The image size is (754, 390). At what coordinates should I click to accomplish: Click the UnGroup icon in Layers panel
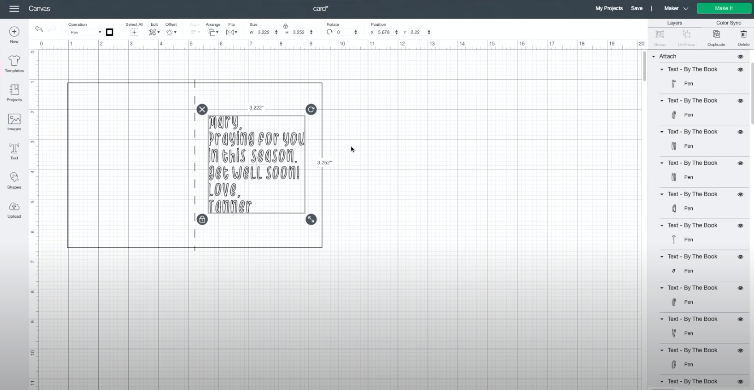tap(686, 34)
